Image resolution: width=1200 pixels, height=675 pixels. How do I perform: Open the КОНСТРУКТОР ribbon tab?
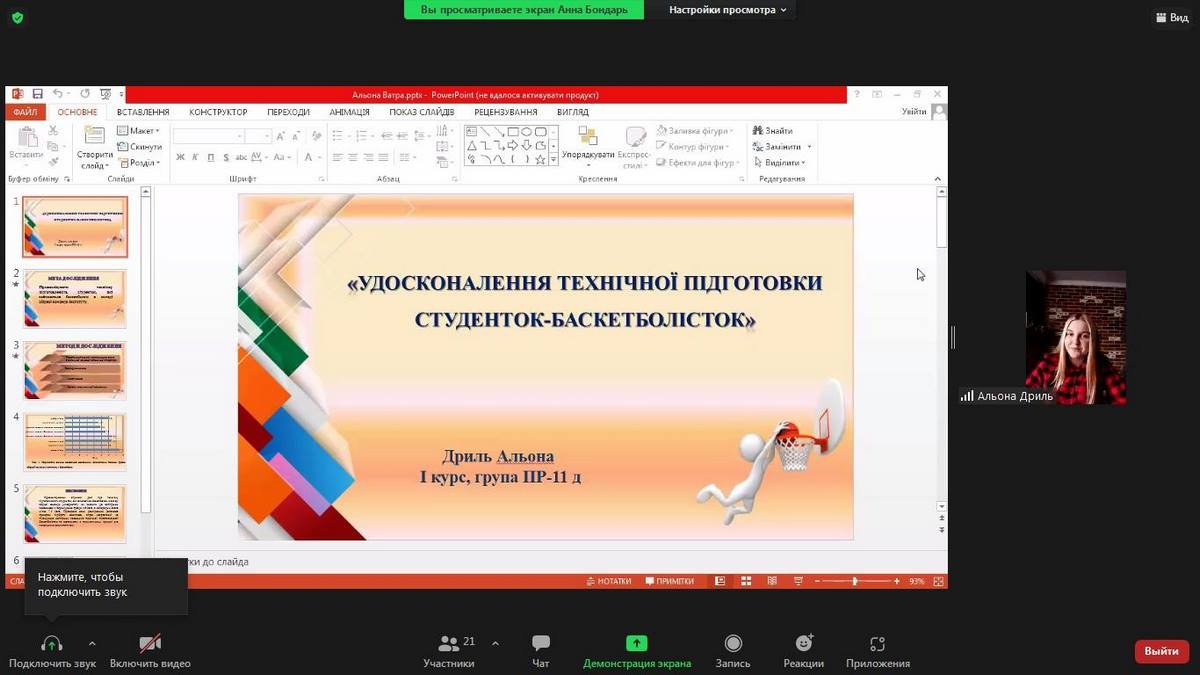pyautogui.click(x=218, y=112)
